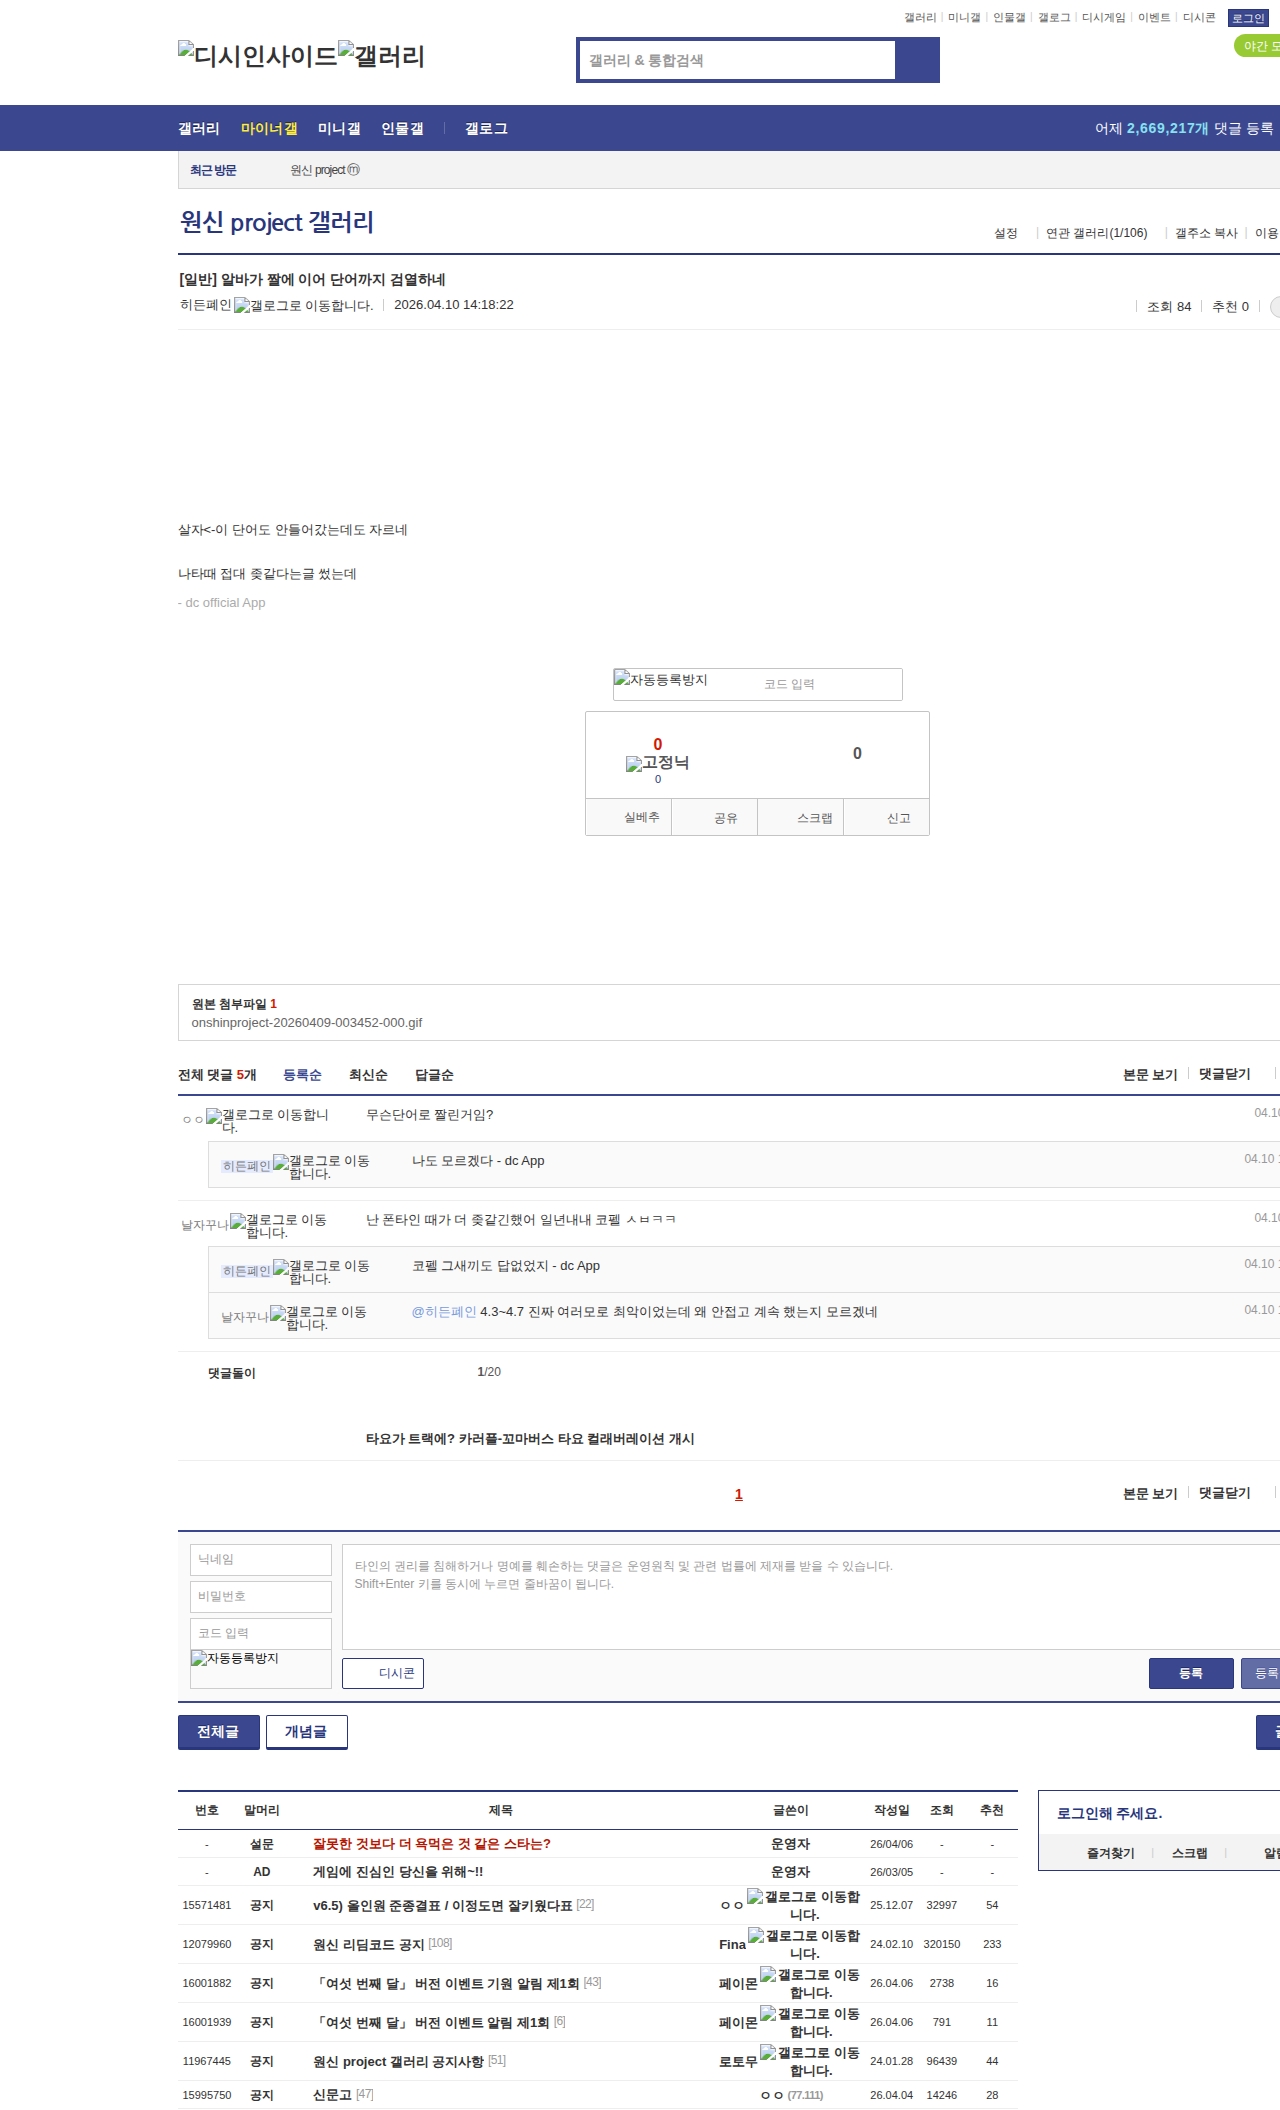Viewport: 1280px width, 2110px height.
Task: Toggle 댓글닫기 above the comment list
Action: (1224, 1074)
